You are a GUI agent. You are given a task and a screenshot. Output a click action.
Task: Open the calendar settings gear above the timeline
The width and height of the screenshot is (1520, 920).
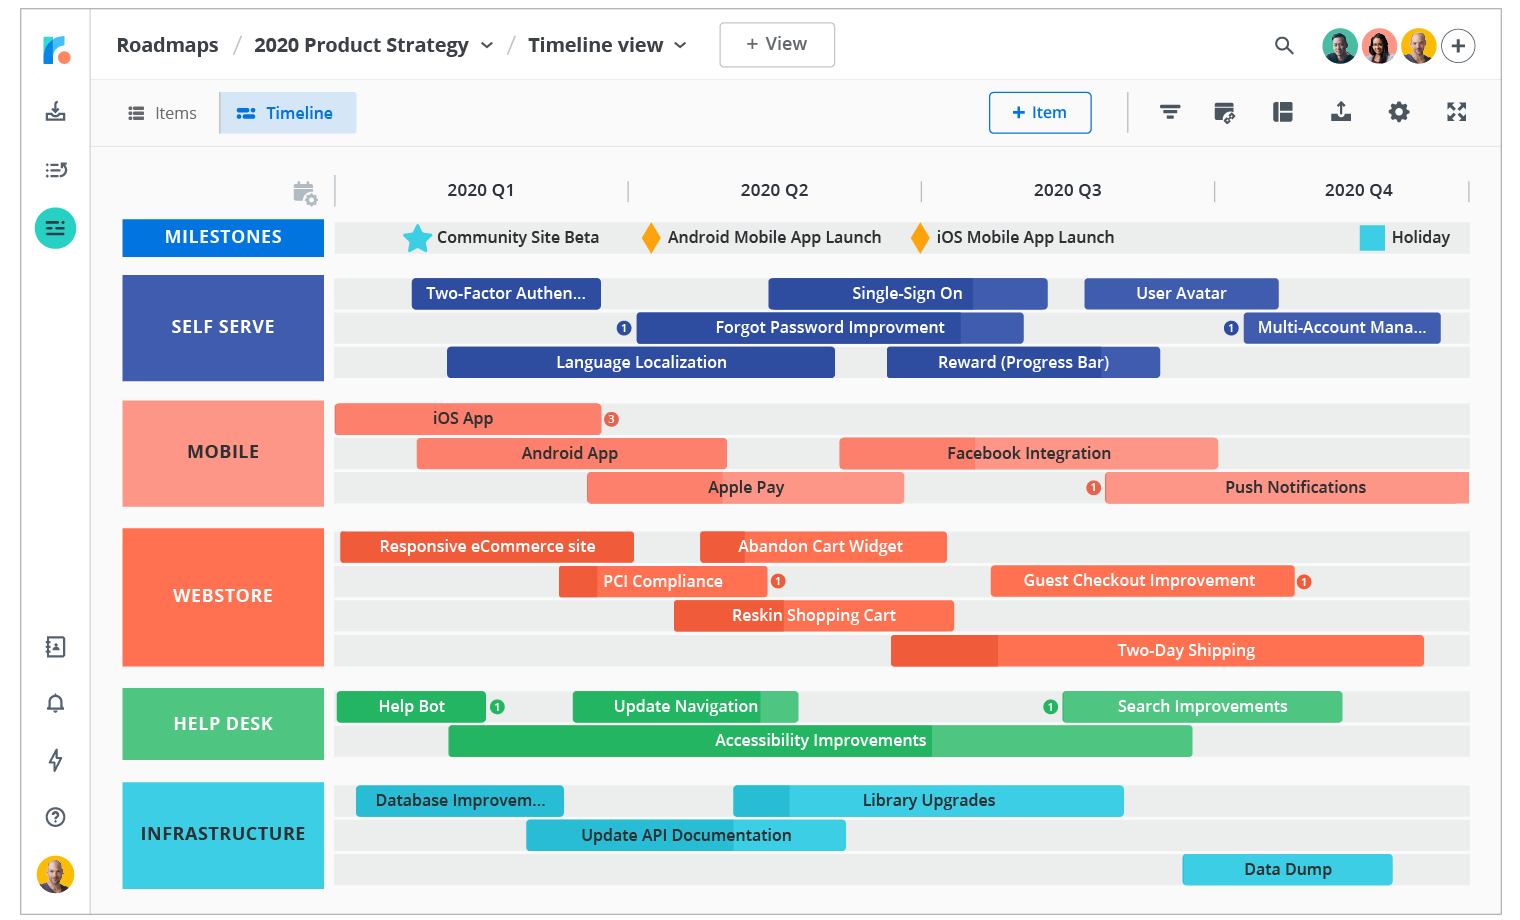(x=305, y=191)
